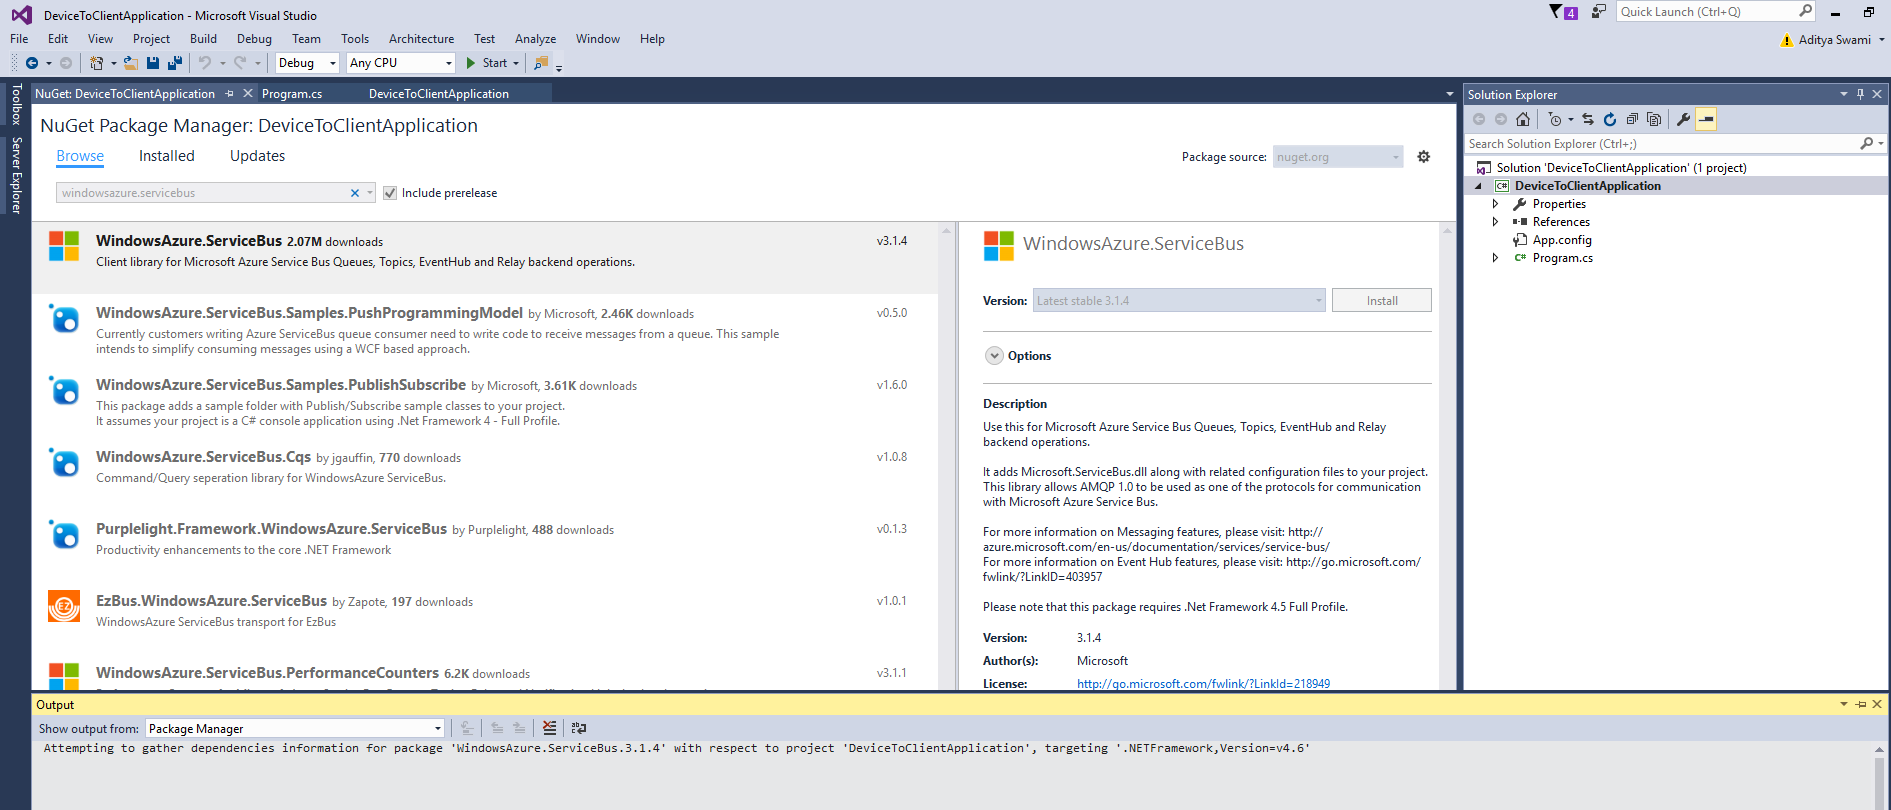Screen dimensions: 1891x810
Task: Open the Architecture menu
Action: click(x=421, y=39)
